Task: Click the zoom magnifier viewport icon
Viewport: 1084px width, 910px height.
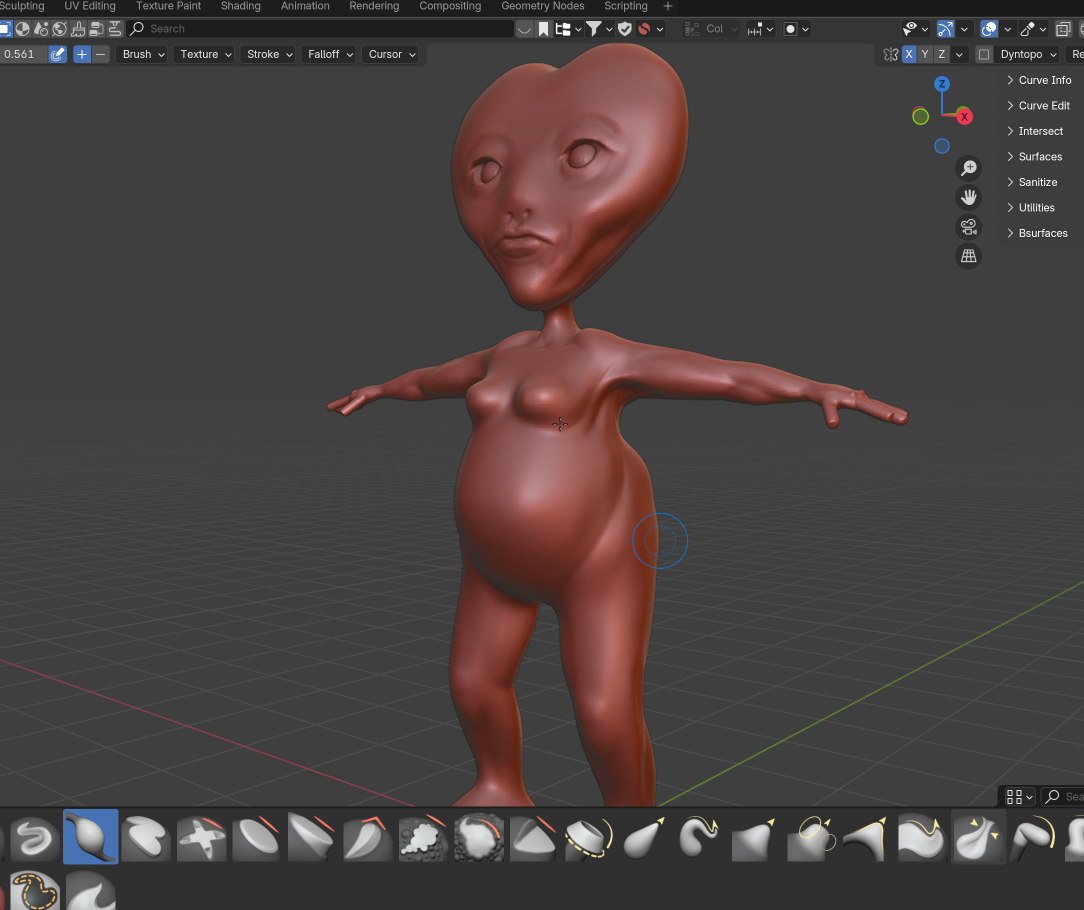Action: point(968,168)
